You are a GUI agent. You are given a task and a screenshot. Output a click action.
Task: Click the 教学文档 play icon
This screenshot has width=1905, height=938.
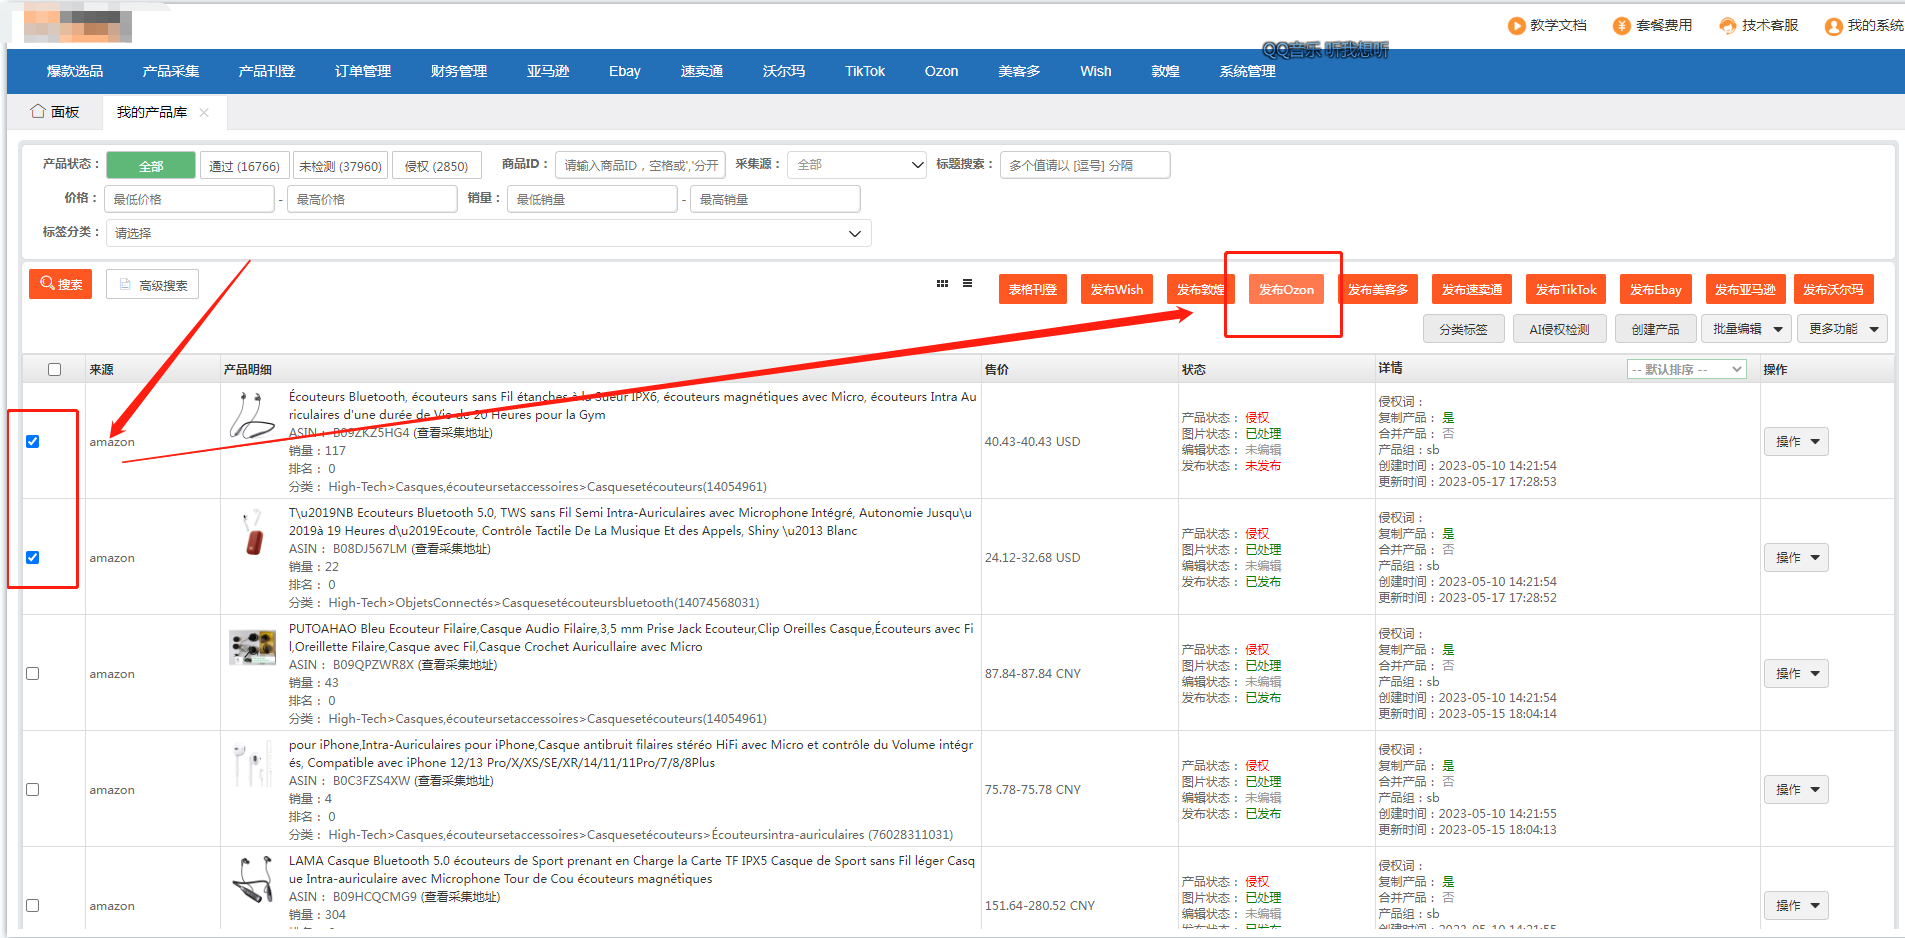tap(1517, 26)
